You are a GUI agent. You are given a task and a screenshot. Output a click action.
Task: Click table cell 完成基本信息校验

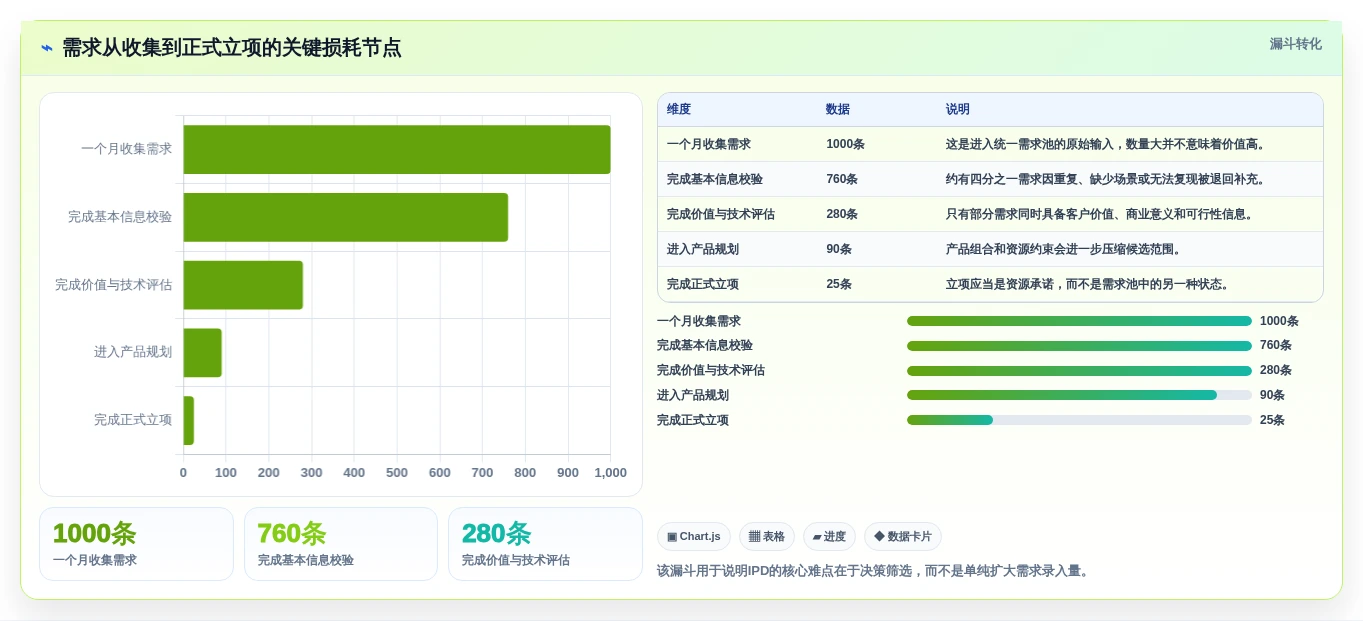[715, 179]
